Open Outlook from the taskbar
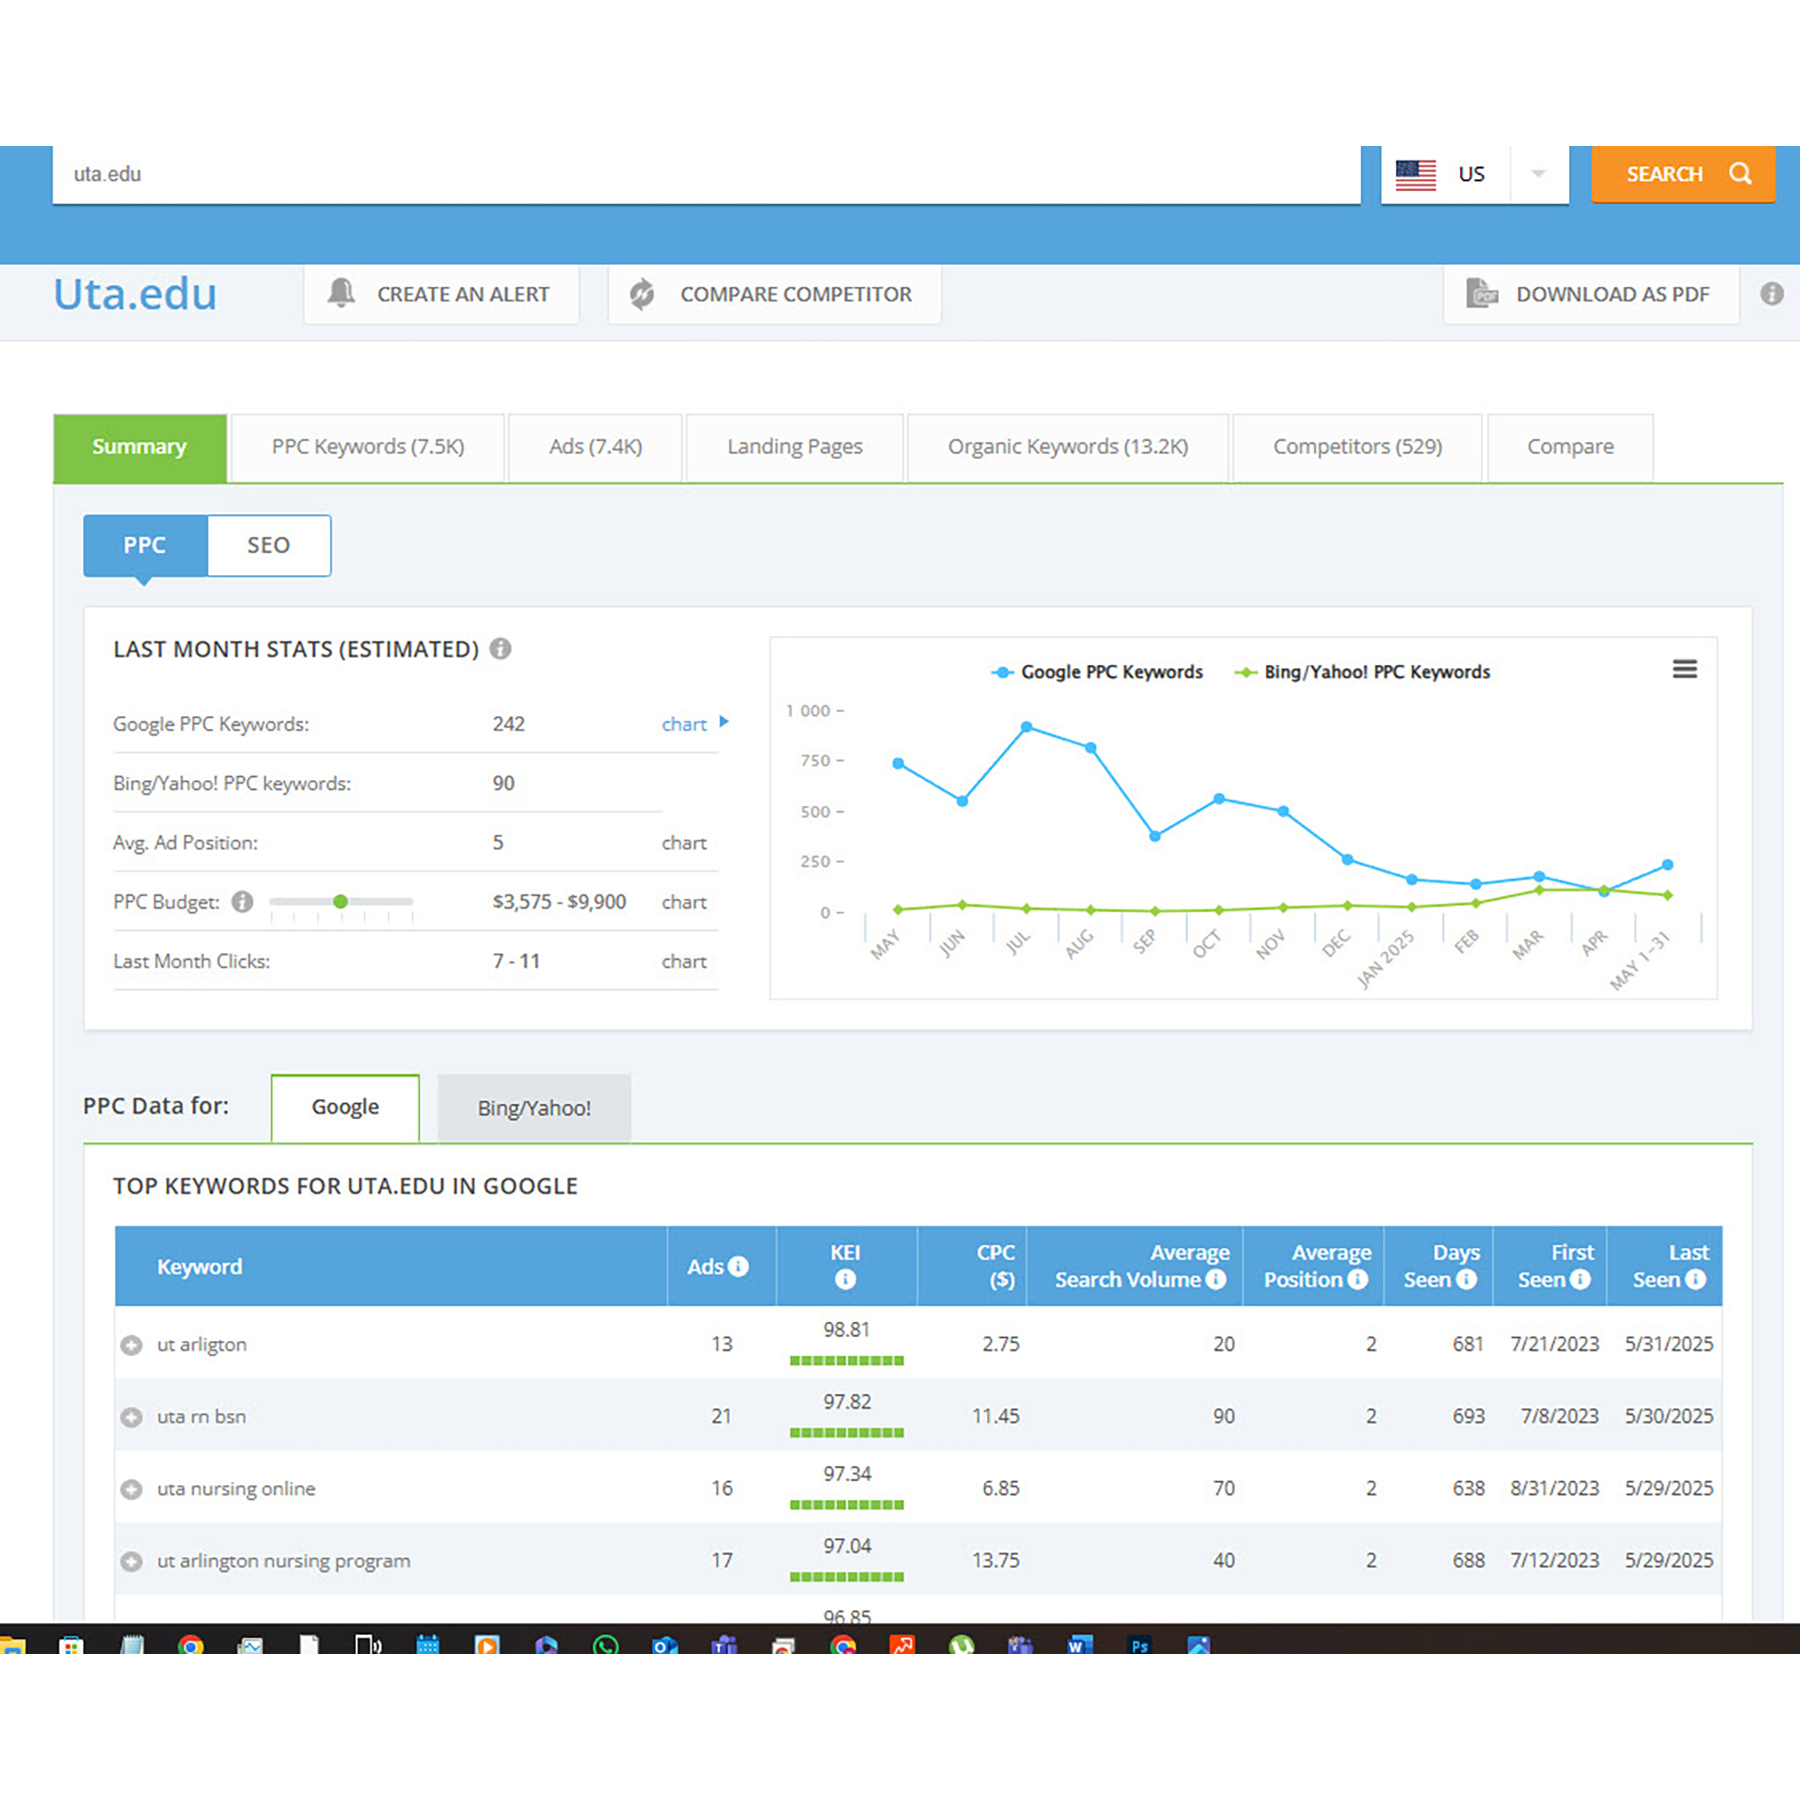 pyautogui.click(x=664, y=1644)
